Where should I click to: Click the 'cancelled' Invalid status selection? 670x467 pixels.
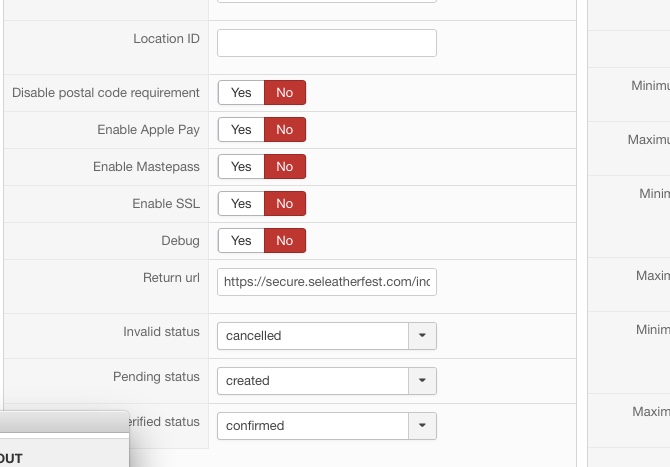(312, 336)
